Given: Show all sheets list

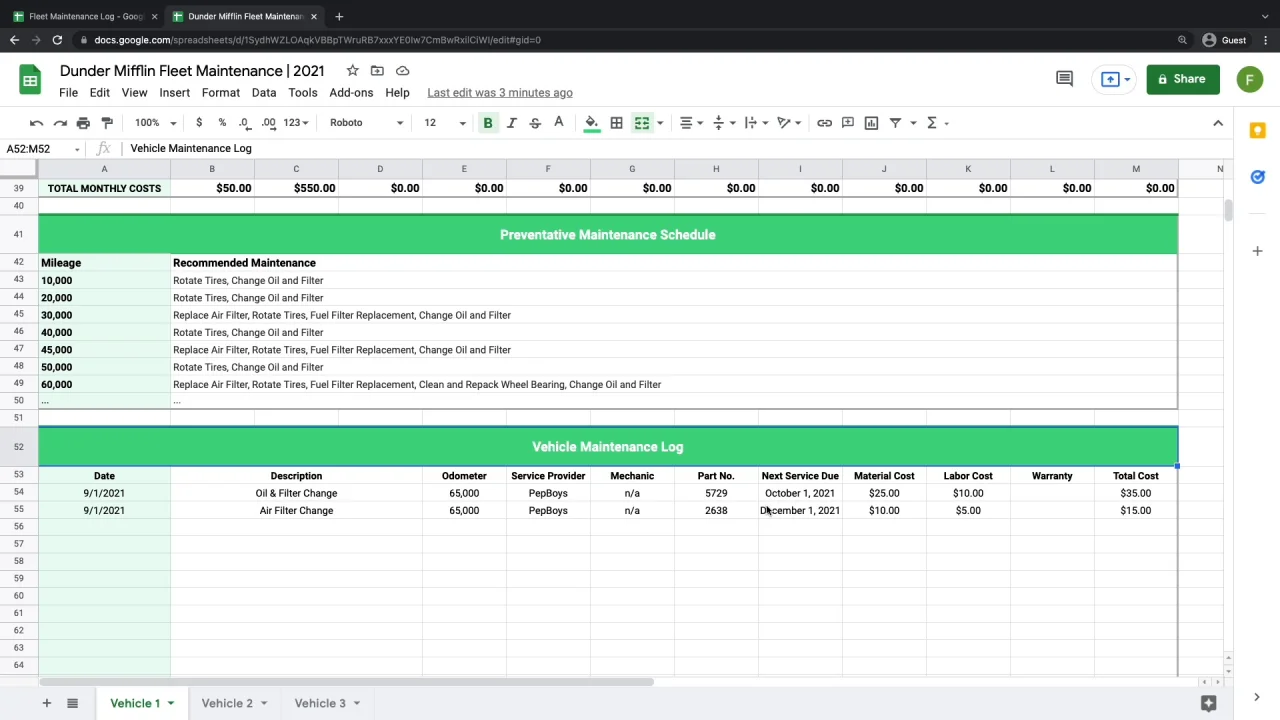Looking at the screenshot, I should [72, 703].
